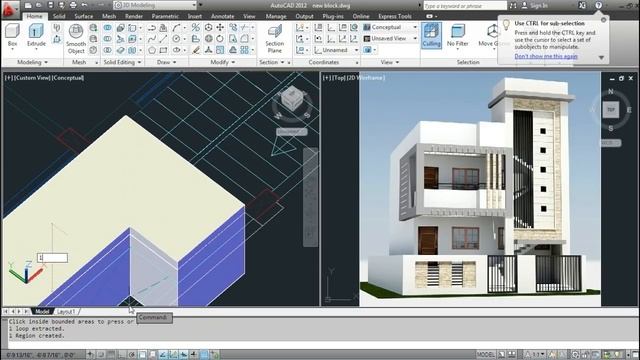Viewport: 640px width, 360px height.
Task: Select the Line draw tool
Action: [163, 39]
